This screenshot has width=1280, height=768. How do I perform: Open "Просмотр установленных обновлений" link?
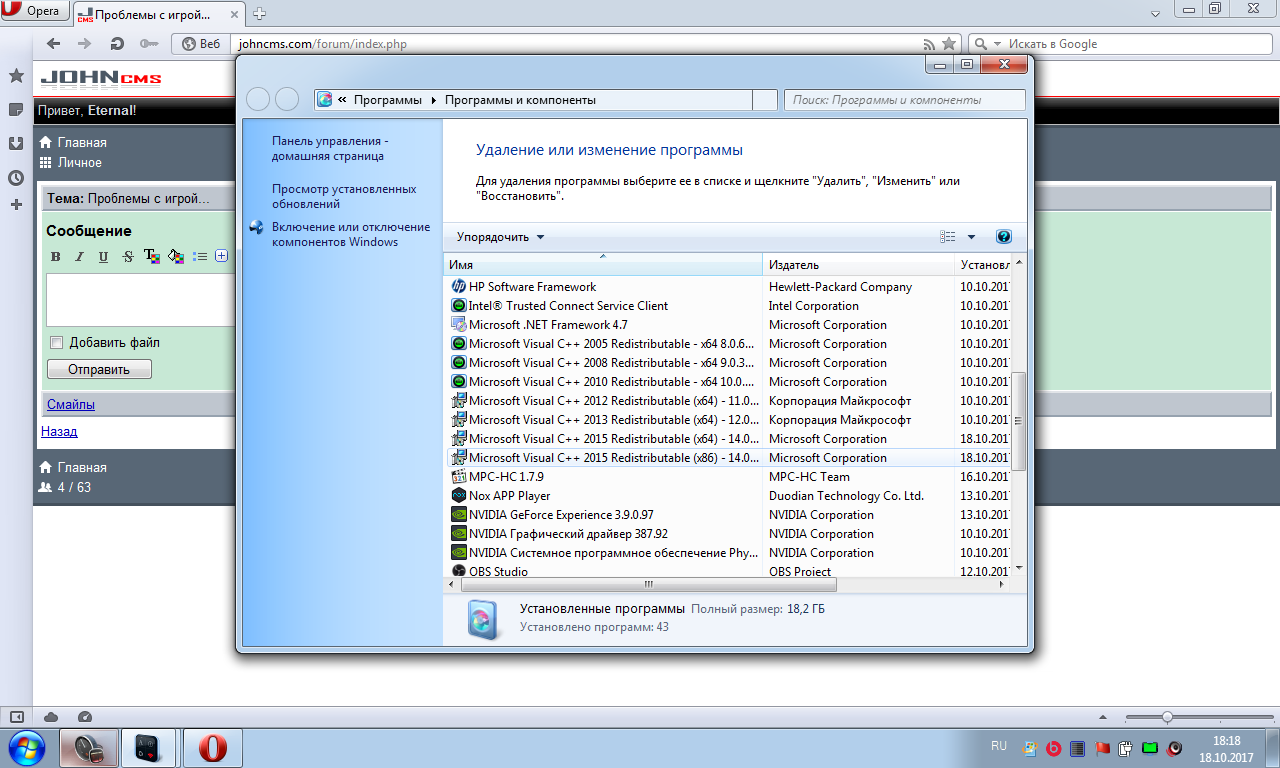point(344,196)
